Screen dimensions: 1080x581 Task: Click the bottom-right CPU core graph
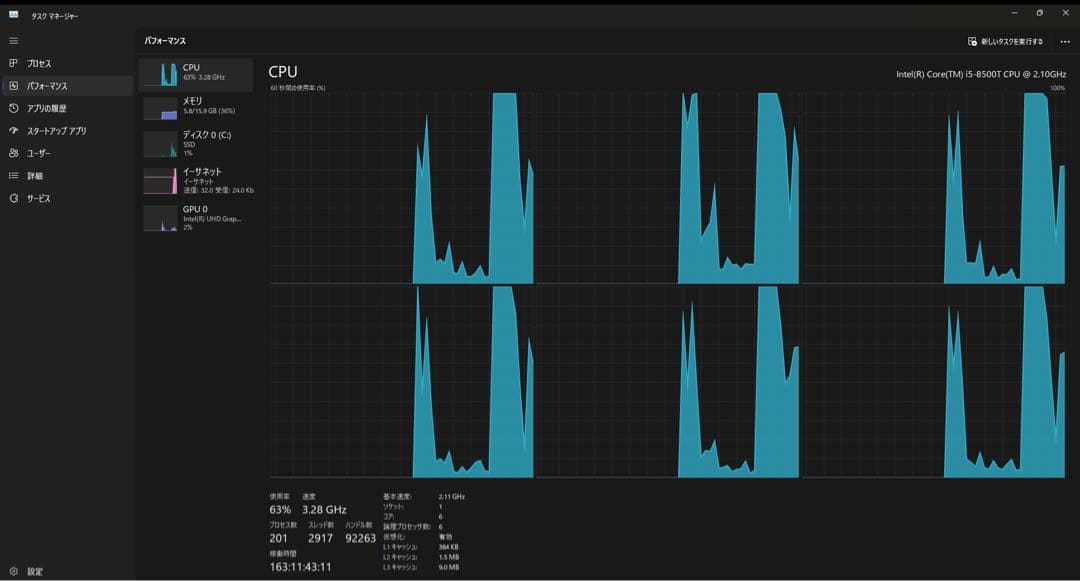tap(933, 382)
